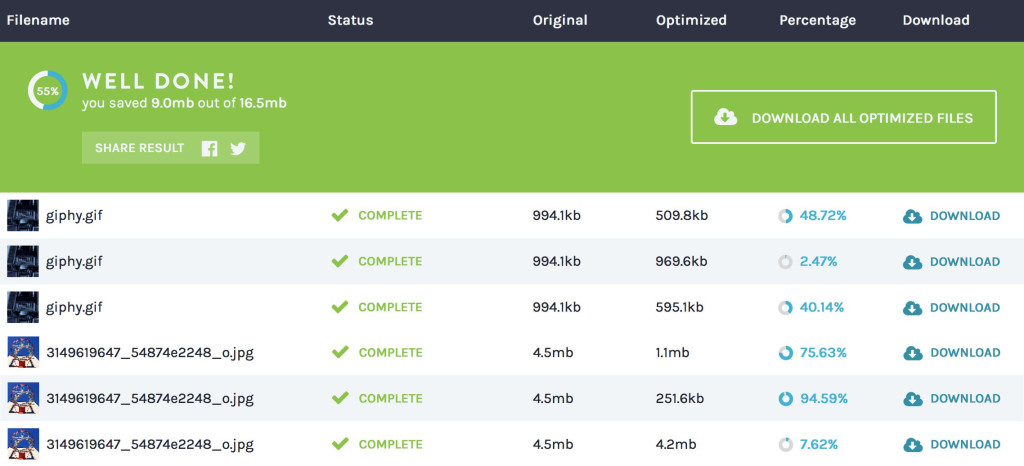Click the Filename column header
This screenshot has height=466, width=1024.
(38, 20)
